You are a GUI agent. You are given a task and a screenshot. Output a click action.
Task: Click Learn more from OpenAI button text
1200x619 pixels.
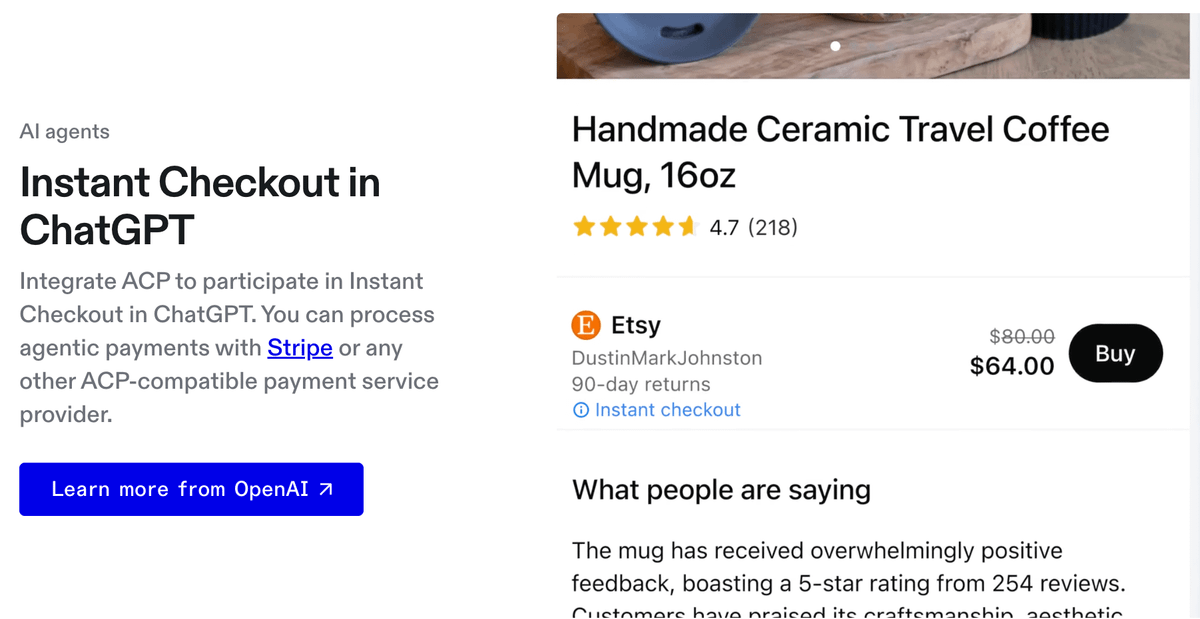tap(180, 490)
